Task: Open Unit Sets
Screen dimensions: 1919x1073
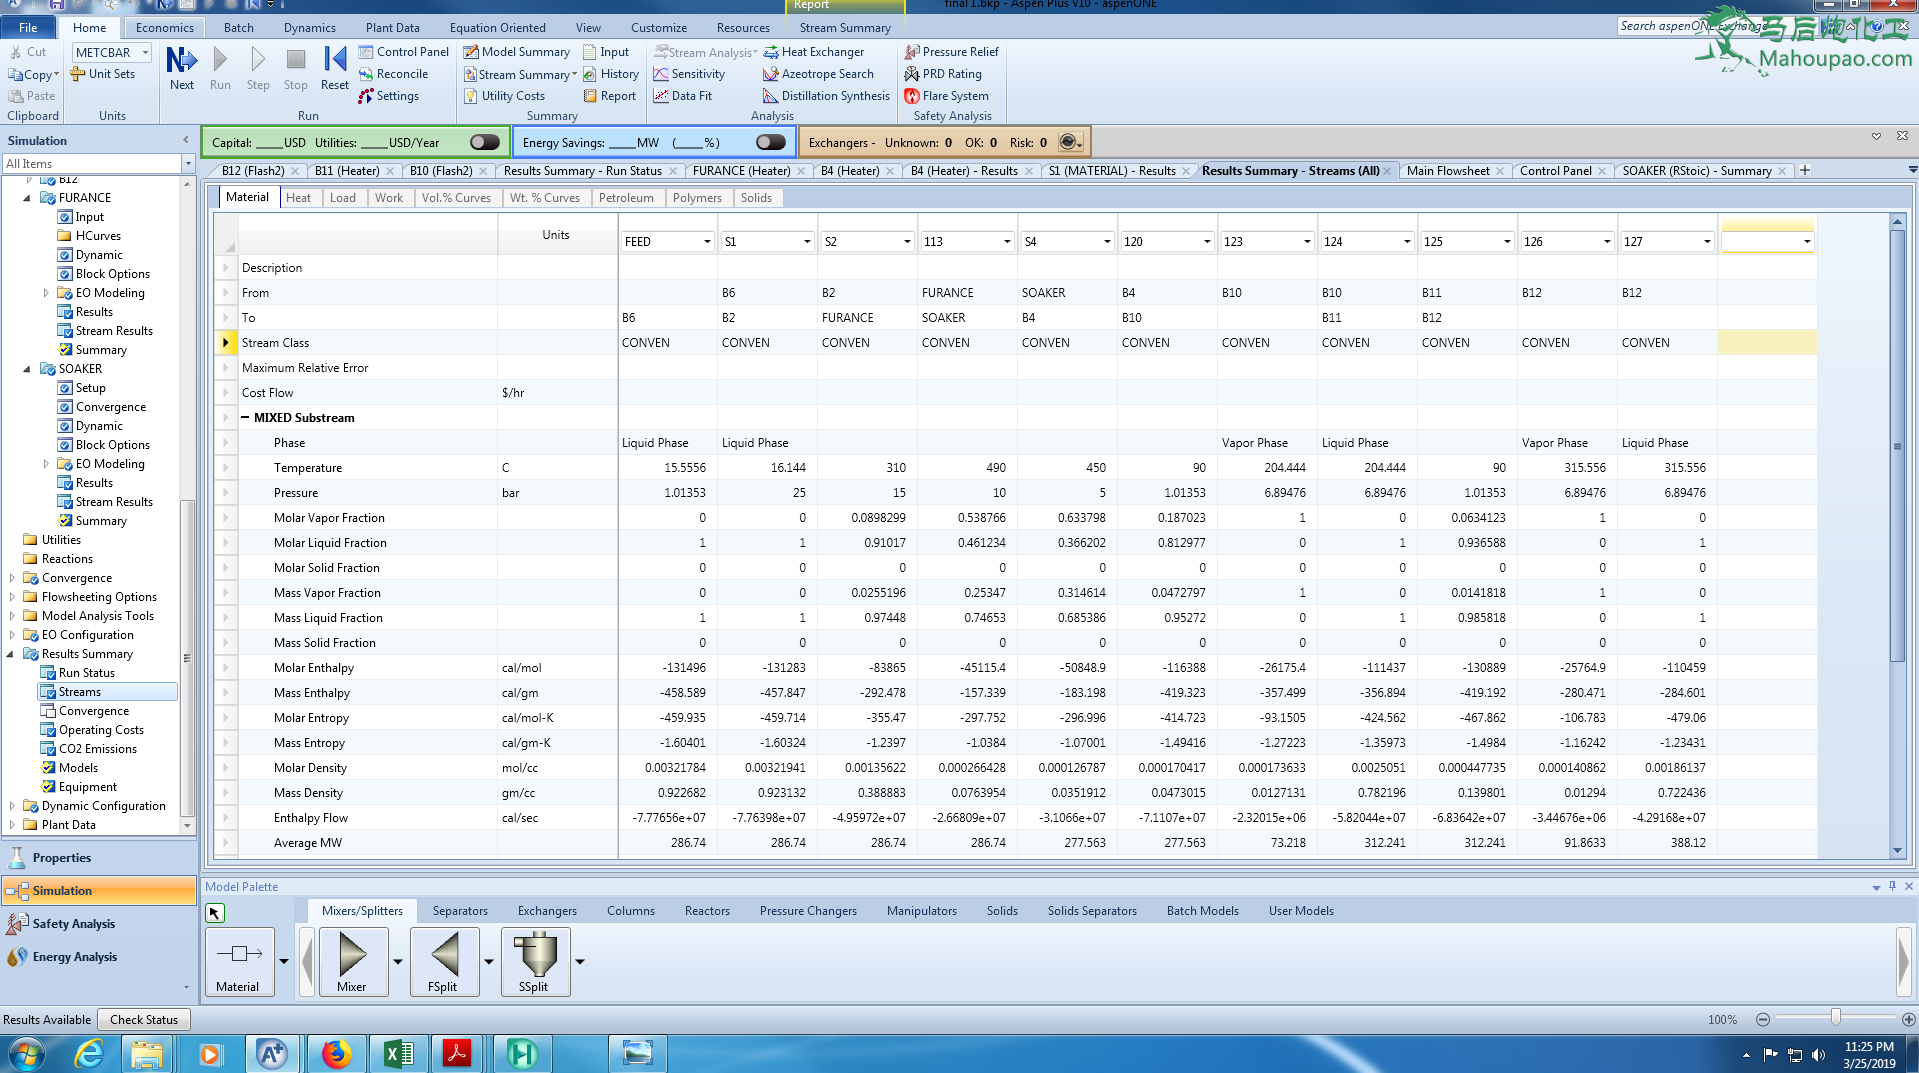Action: click(102, 74)
